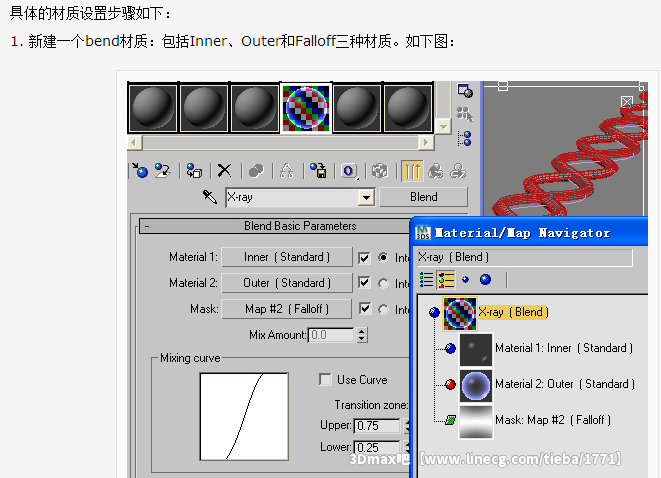This screenshot has width=661, height=478.
Task: Select Material 2: Outer in Navigator tree
Action: 565,384
